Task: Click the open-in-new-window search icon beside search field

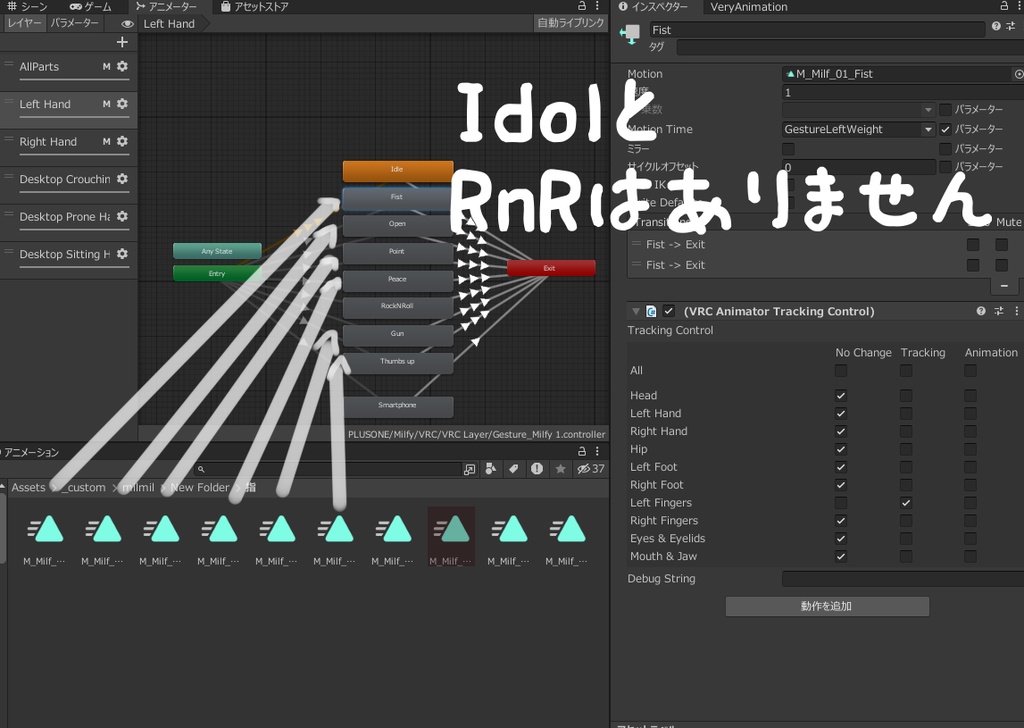Action: pos(470,469)
